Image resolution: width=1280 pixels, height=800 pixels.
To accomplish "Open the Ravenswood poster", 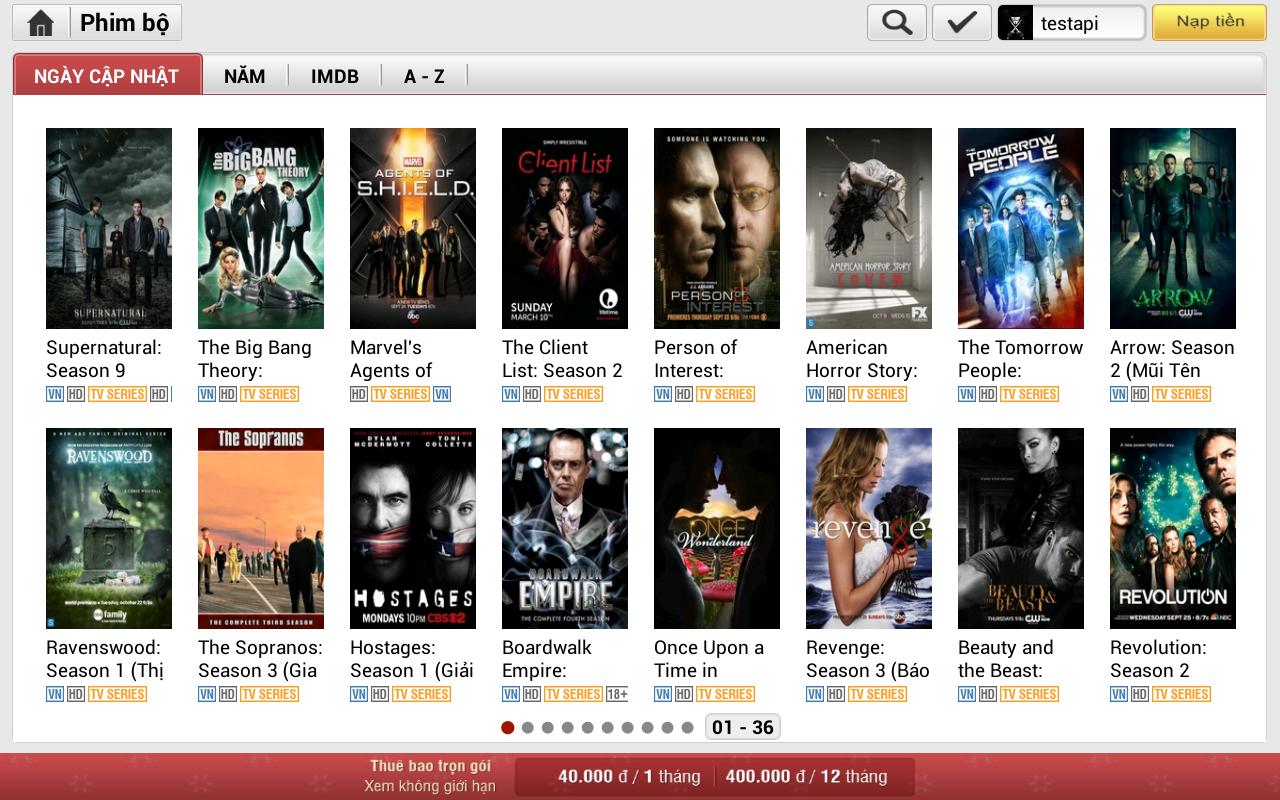I will point(109,528).
